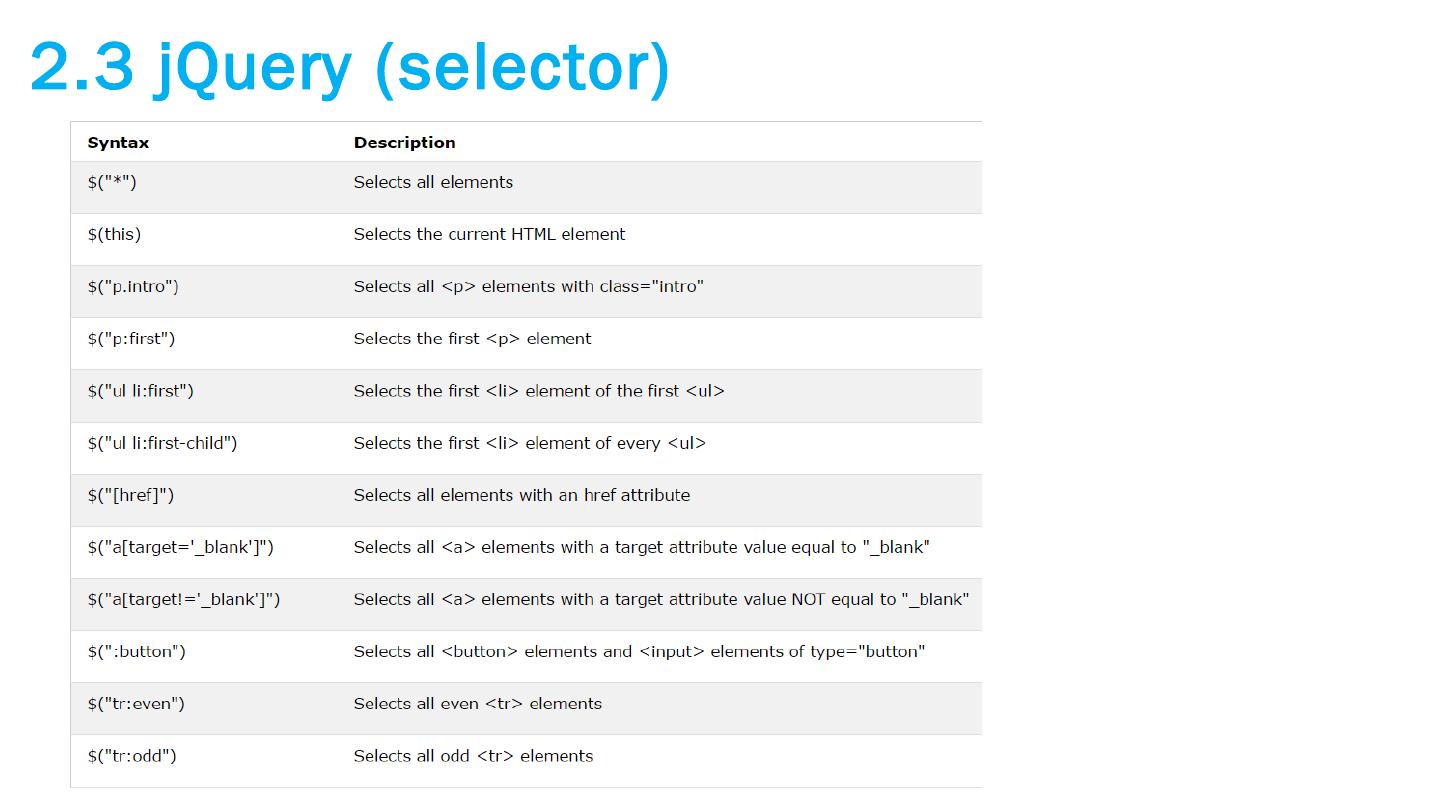
Task: Click the "2.3 jQuery (selector)" slide title
Action: coord(350,68)
